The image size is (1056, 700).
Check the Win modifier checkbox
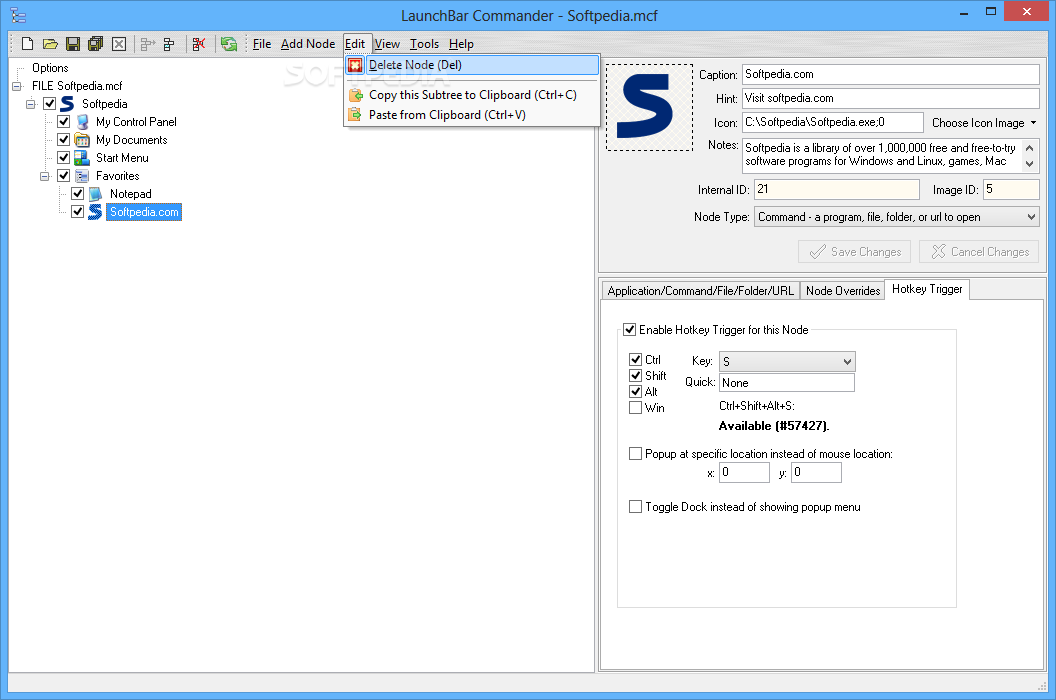tap(635, 408)
